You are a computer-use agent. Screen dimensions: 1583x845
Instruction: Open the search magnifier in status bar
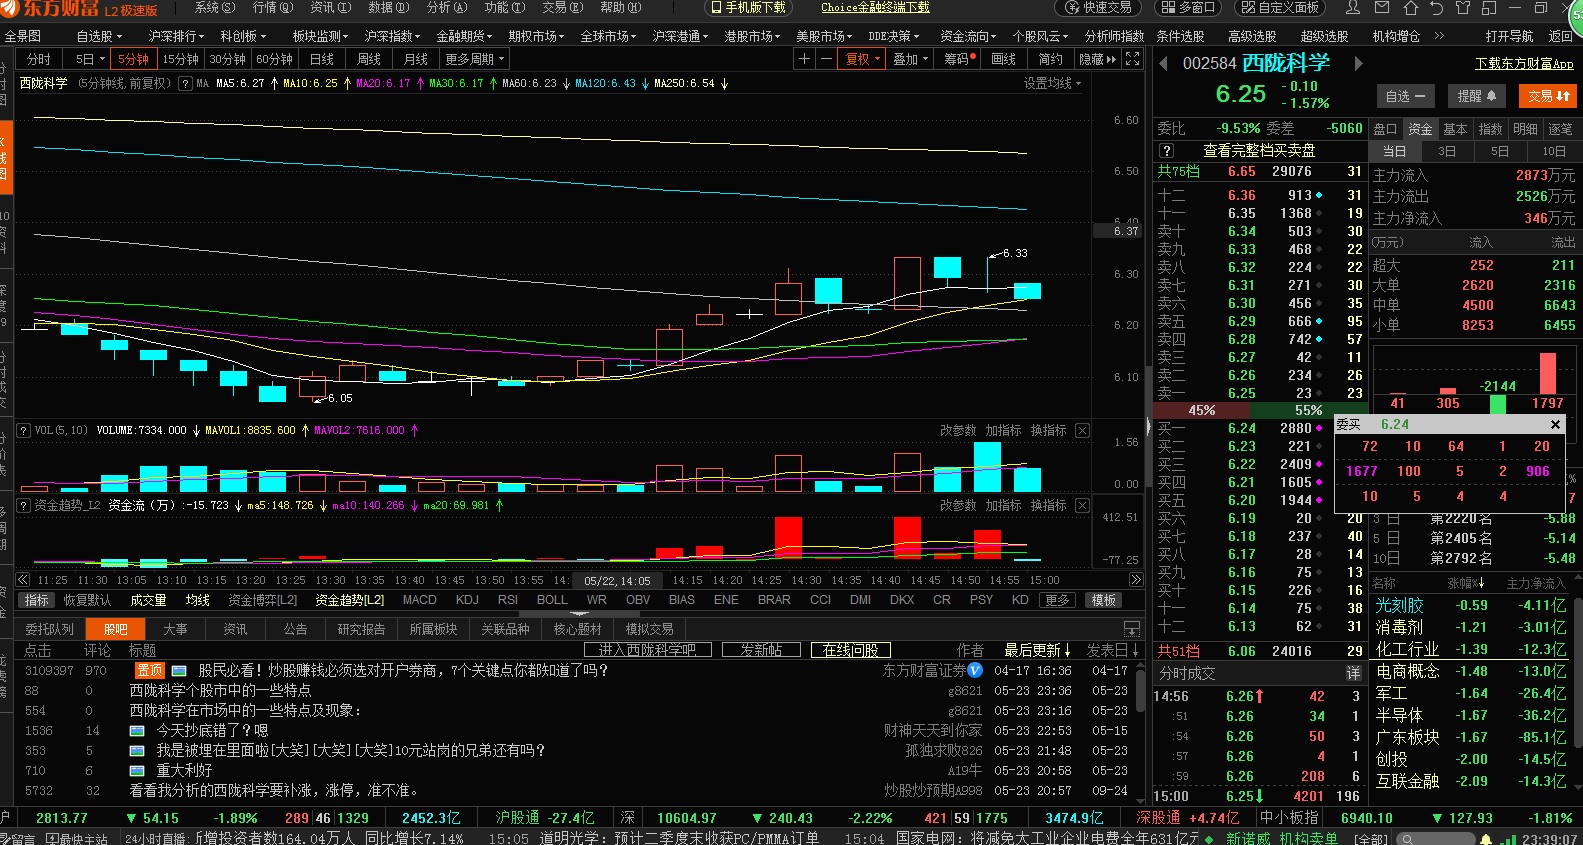(x=1409, y=839)
